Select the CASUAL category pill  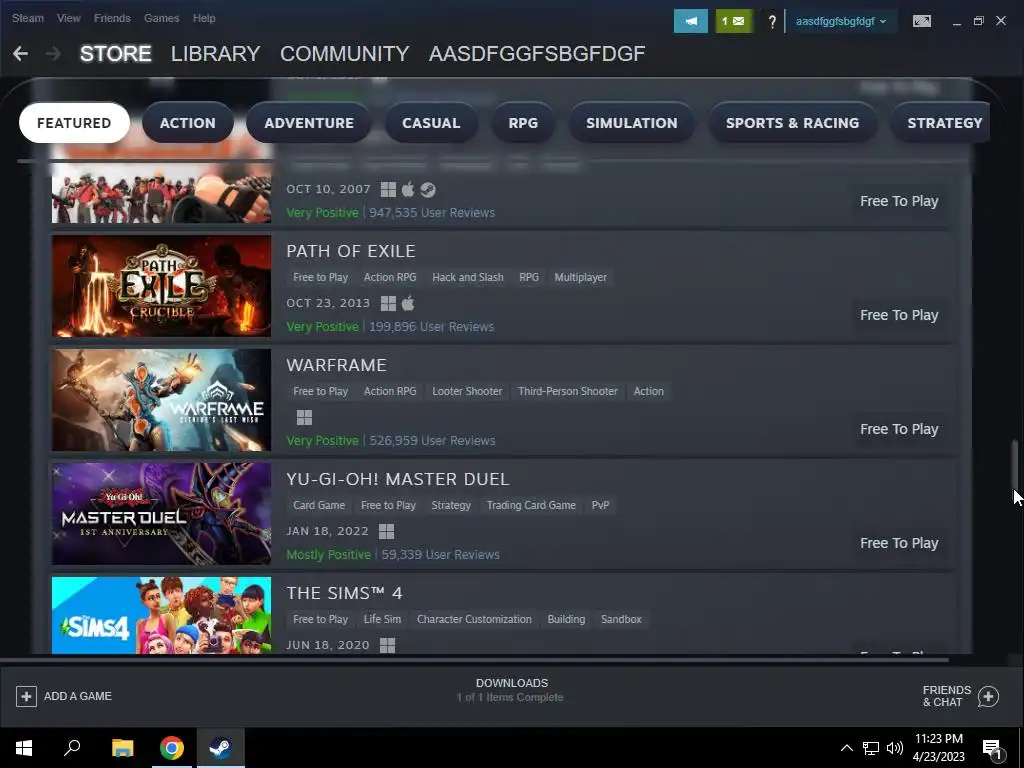pos(431,123)
